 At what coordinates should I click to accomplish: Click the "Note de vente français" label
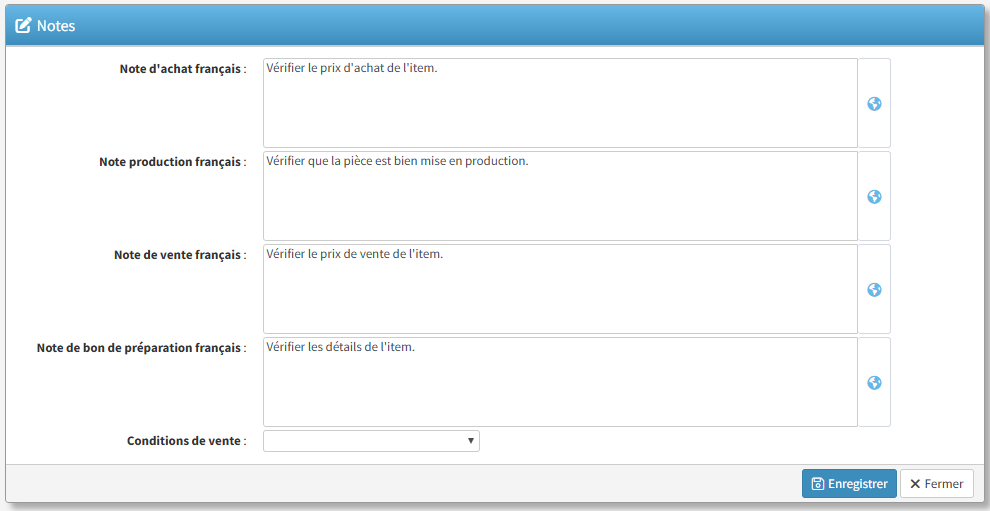(x=179, y=255)
